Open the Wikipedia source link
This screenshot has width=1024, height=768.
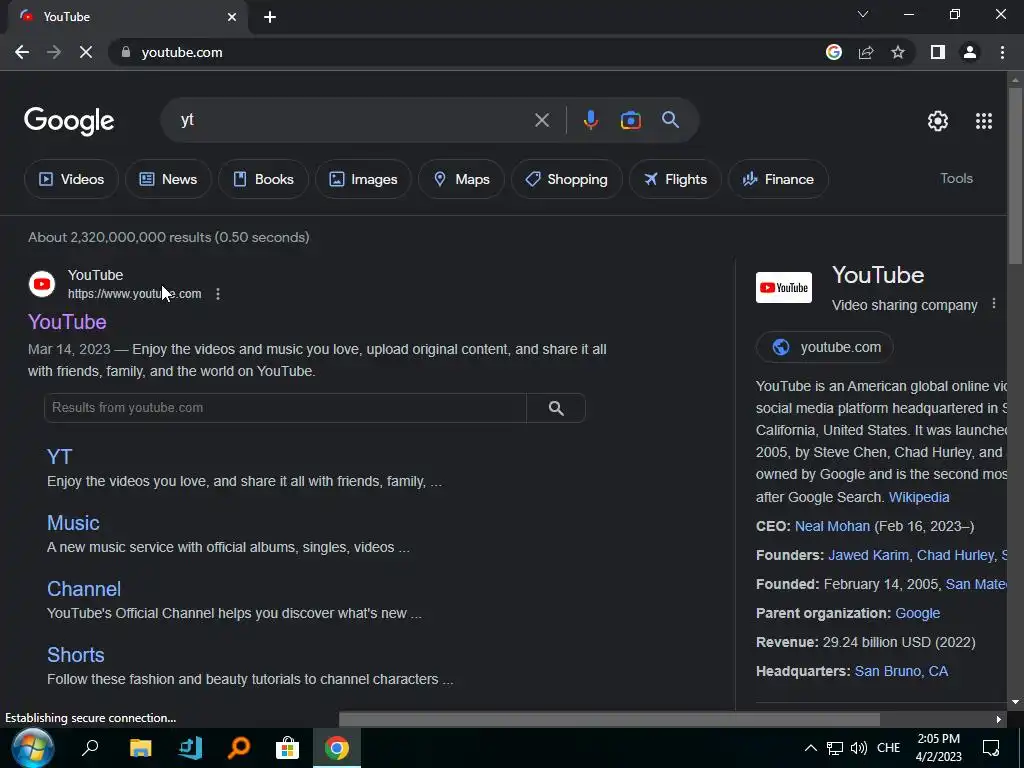pyautogui.click(x=919, y=497)
